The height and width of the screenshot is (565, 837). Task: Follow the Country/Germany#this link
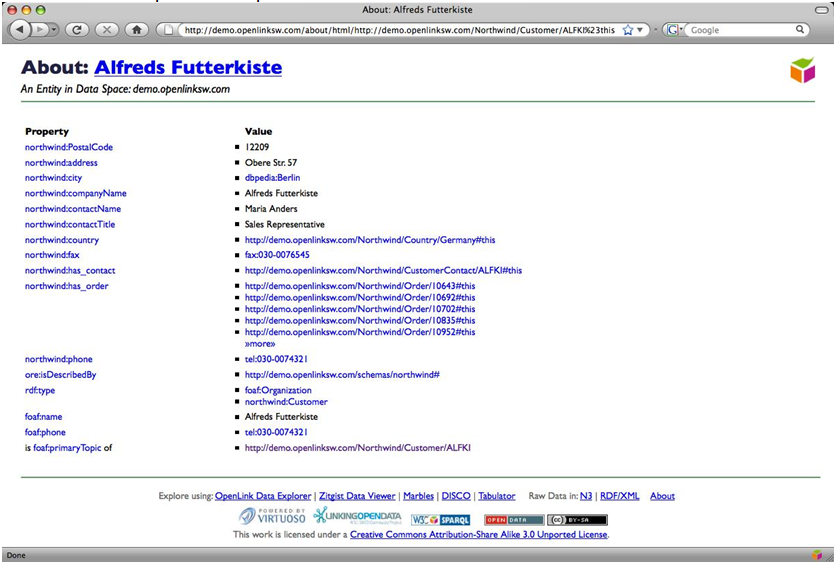(x=370, y=240)
